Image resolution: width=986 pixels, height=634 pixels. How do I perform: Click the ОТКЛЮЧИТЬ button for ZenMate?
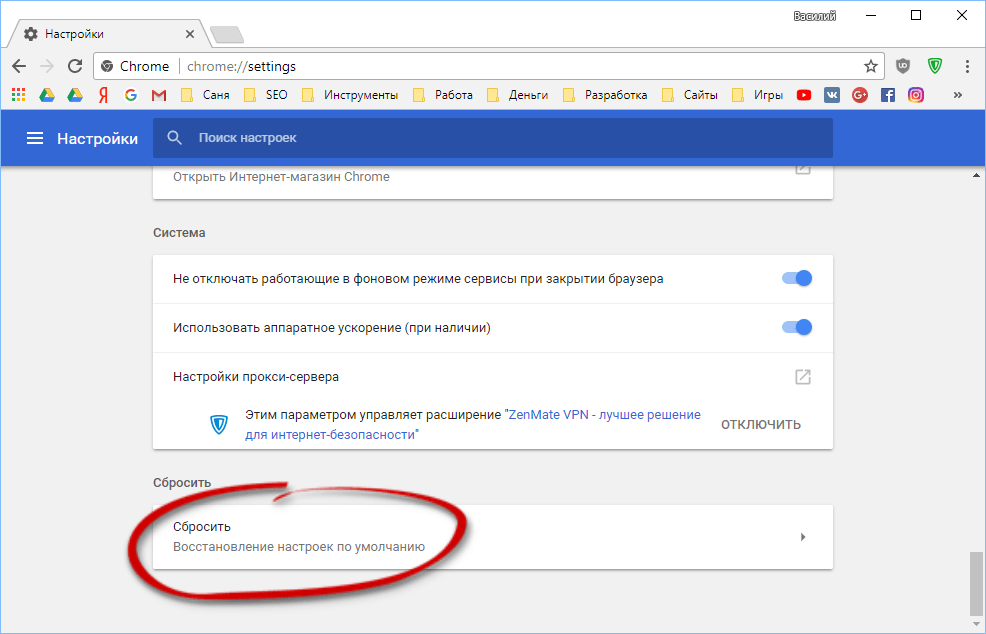click(x=761, y=424)
